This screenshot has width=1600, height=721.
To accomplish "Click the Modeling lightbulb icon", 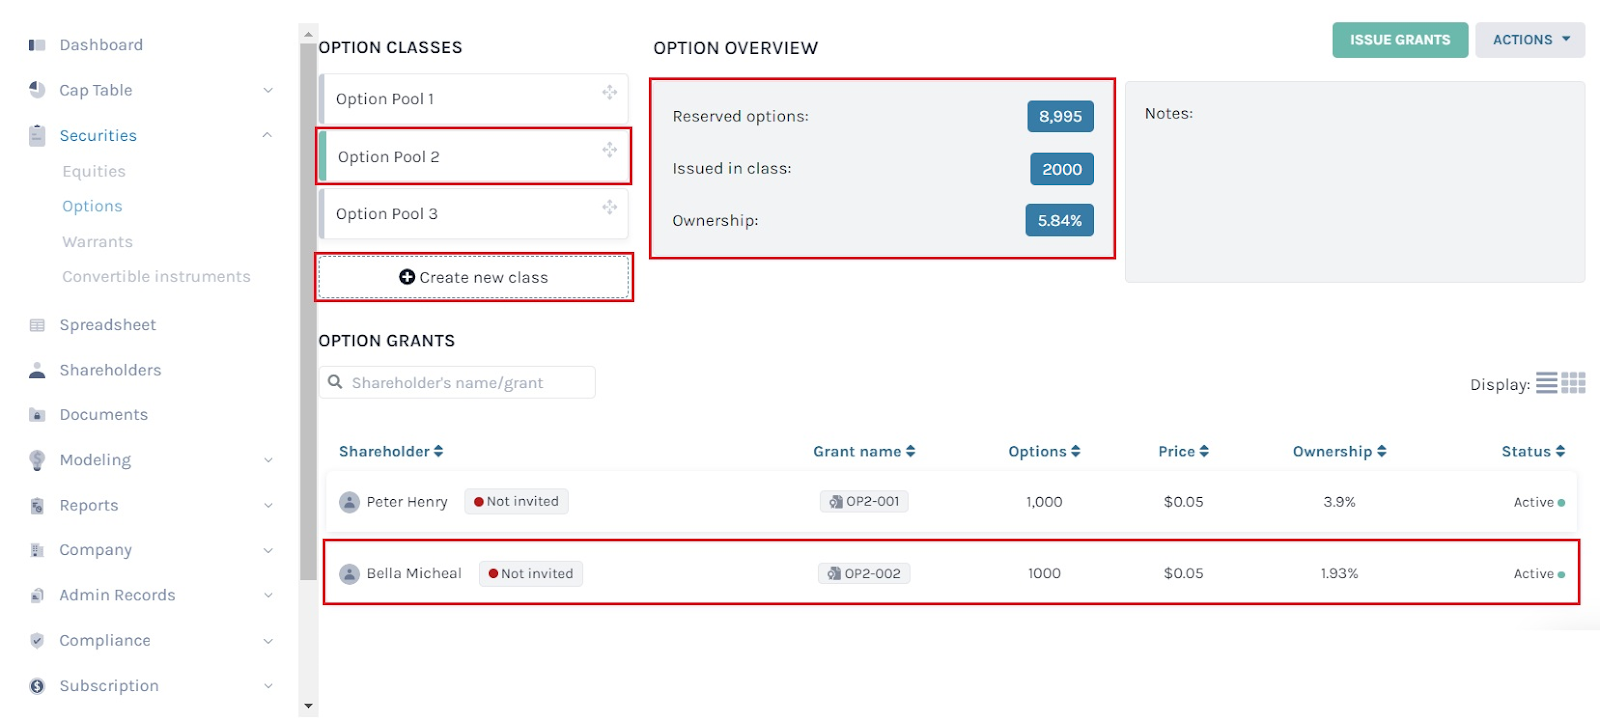I will (x=37, y=460).
